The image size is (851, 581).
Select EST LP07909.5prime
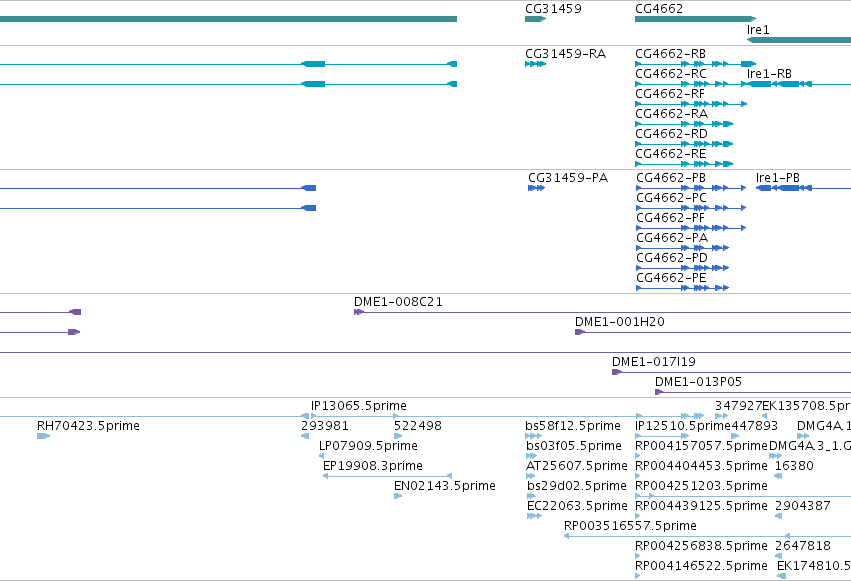point(368,446)
